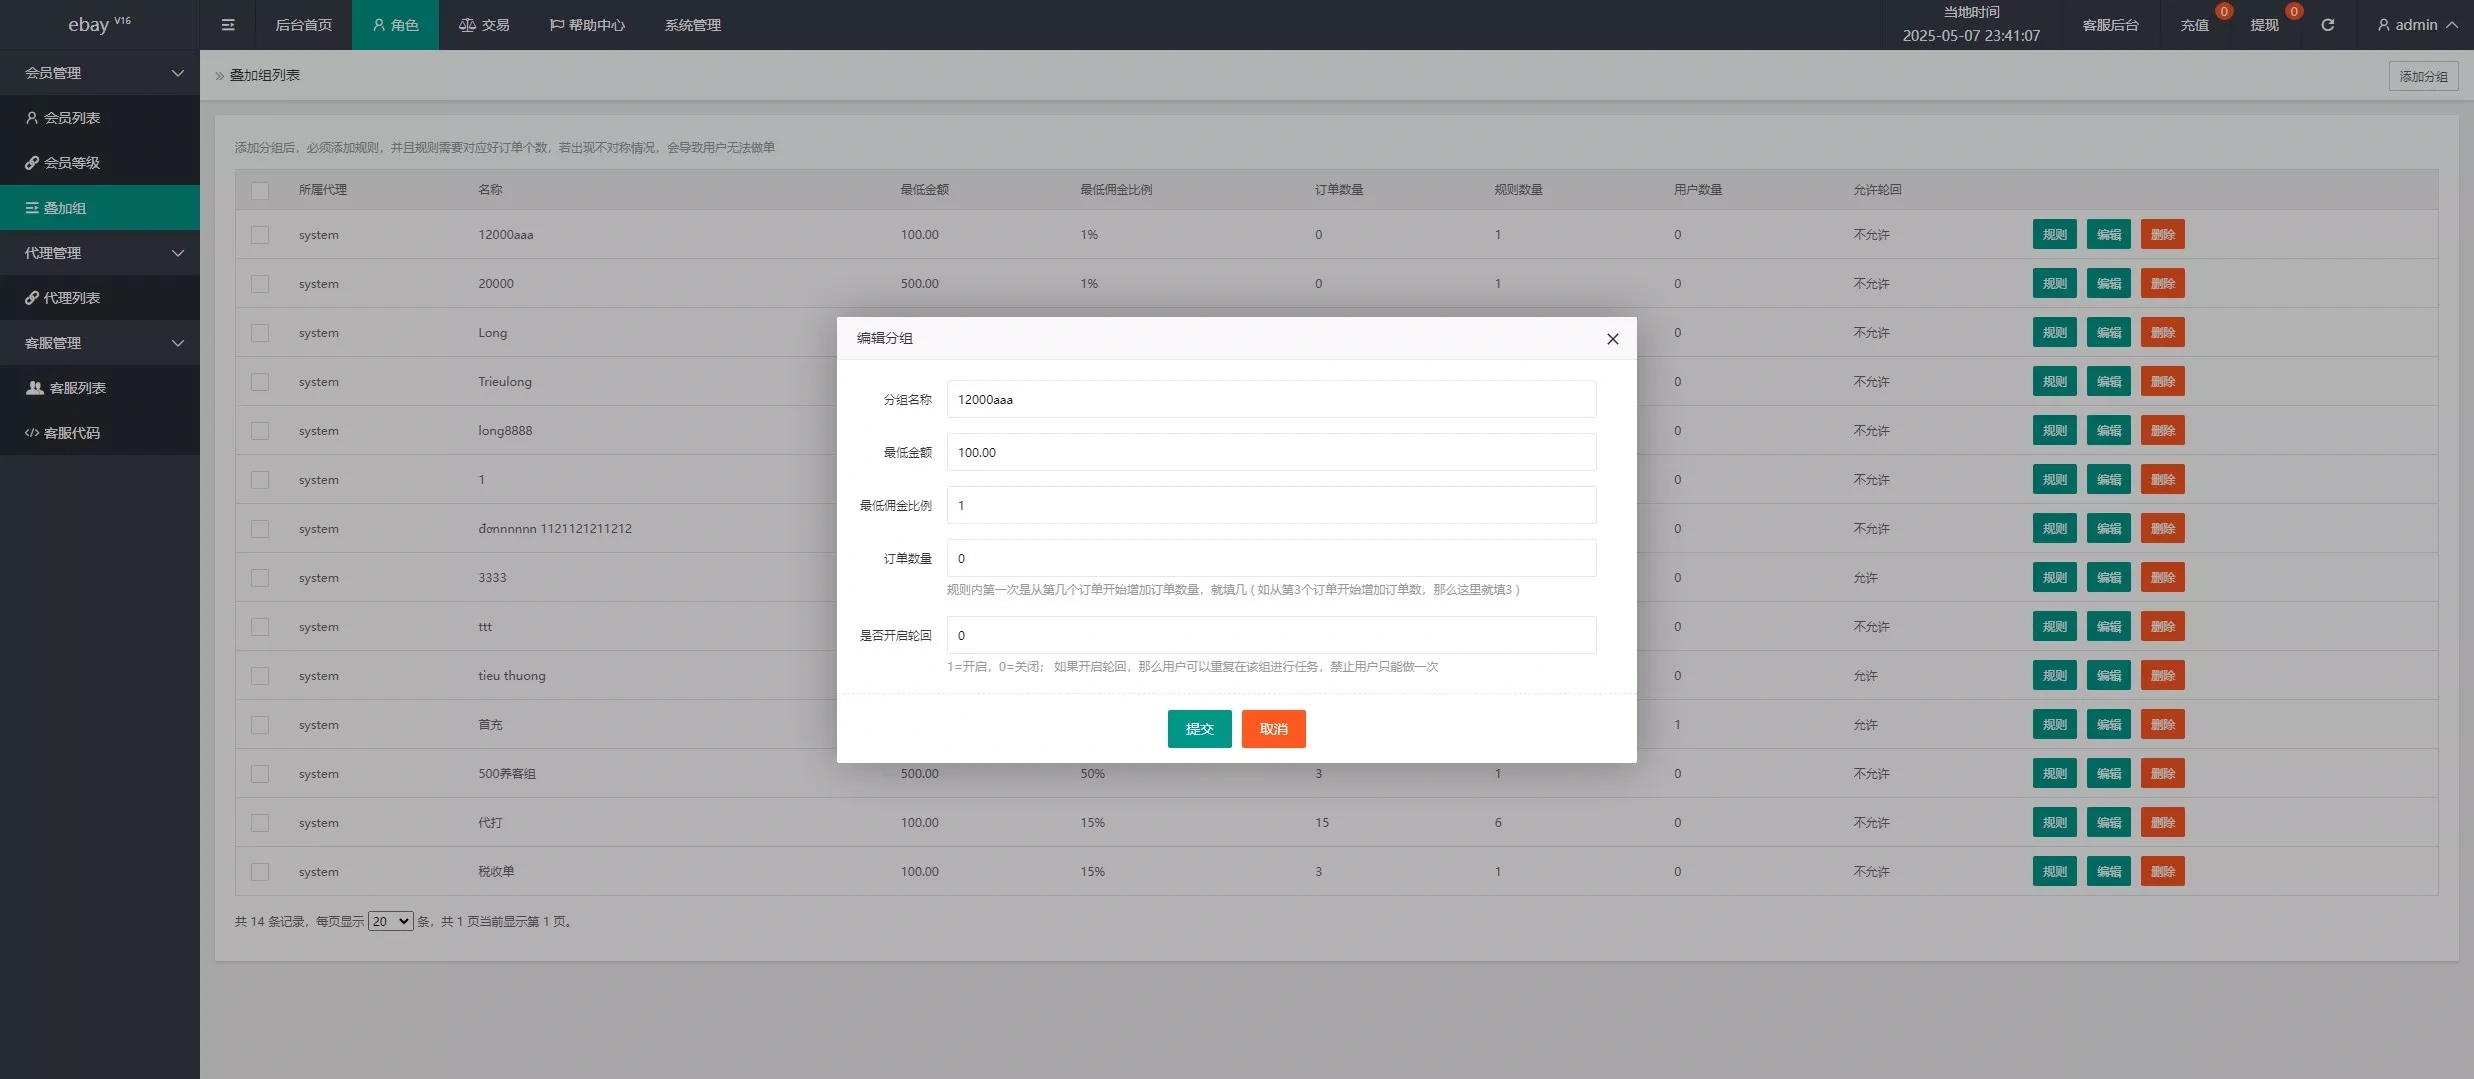Click the sidebar collapse hamburger icon
The image size is (2474, 1079).
click(x=228, y=25)
